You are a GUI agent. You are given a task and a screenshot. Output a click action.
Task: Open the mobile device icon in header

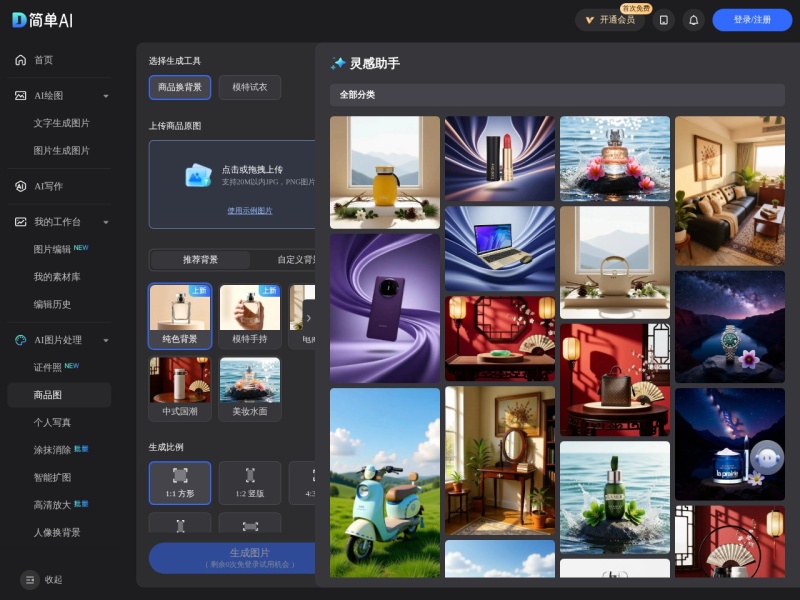664,20
